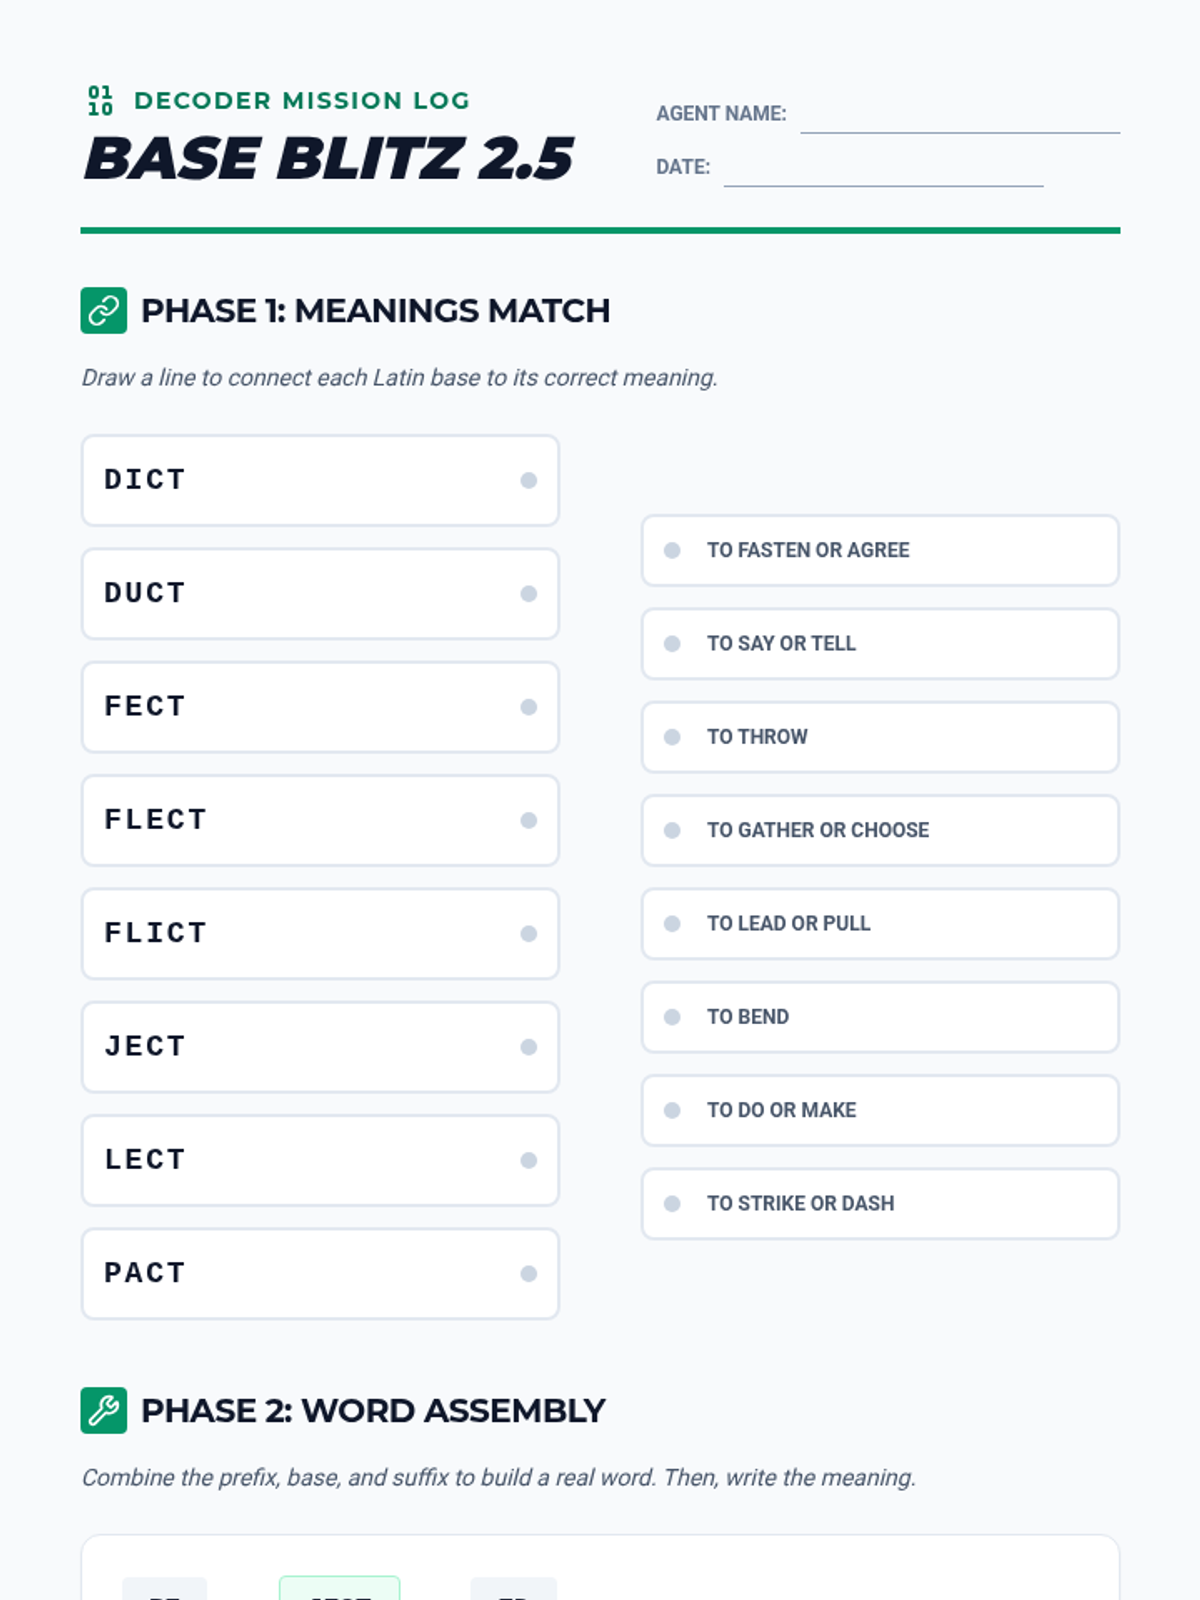Click the Phase 1 link chain icon

pyautogui.click(x=104, y=311)
